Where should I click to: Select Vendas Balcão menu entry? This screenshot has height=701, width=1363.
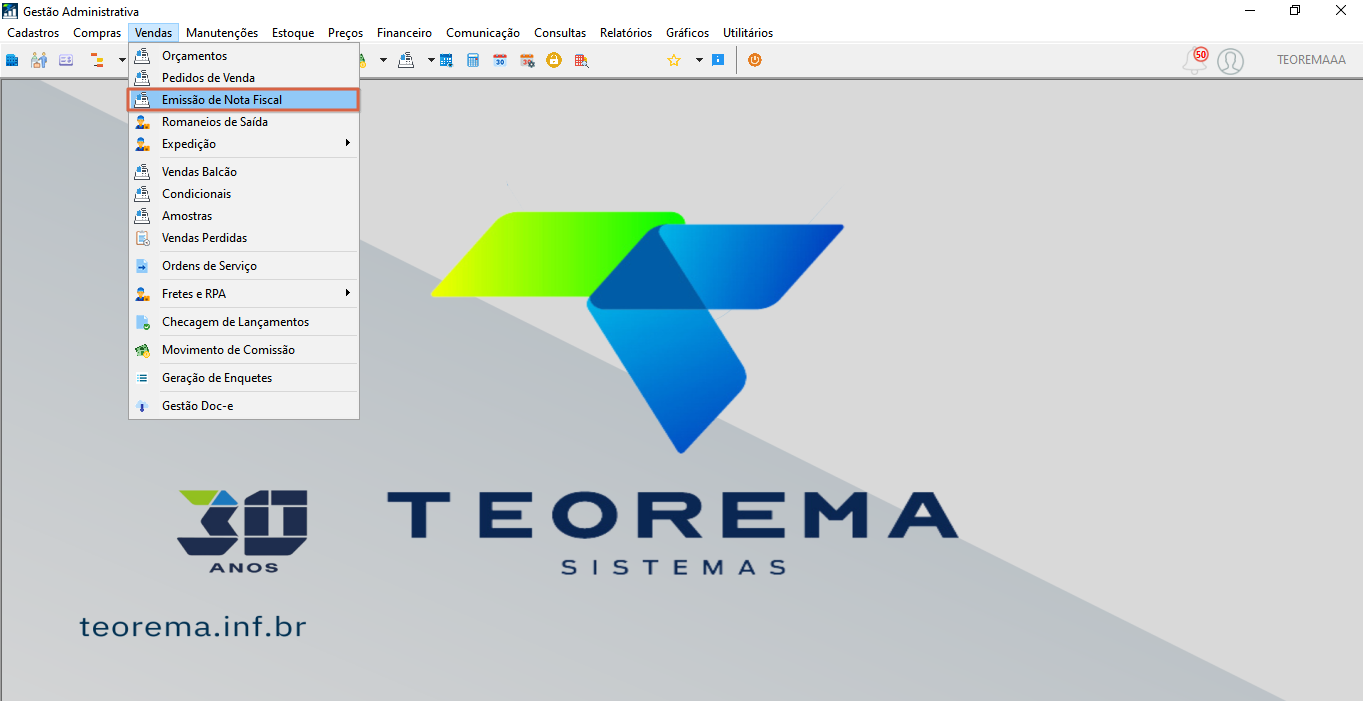click(x=243, y=172)
